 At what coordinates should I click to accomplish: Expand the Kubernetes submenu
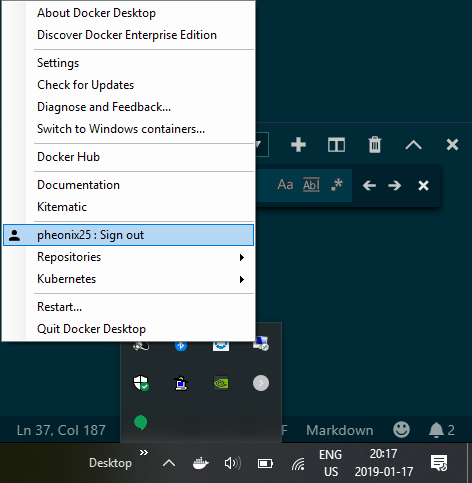pyautogui.click(x=128, y=279)
